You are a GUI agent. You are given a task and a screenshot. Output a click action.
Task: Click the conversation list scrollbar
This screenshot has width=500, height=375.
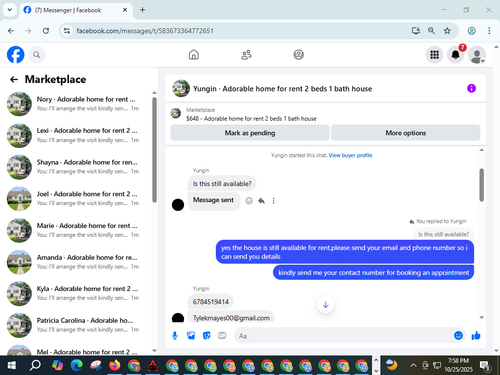point(154,150)
